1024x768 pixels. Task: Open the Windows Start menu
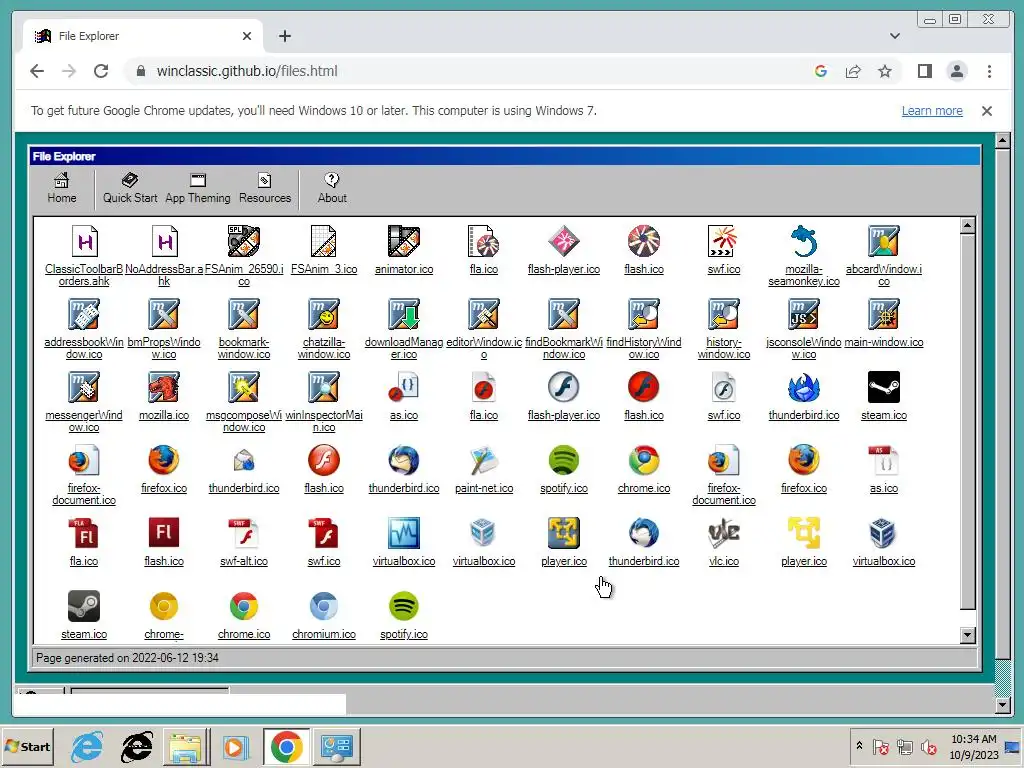pos(27,746)
